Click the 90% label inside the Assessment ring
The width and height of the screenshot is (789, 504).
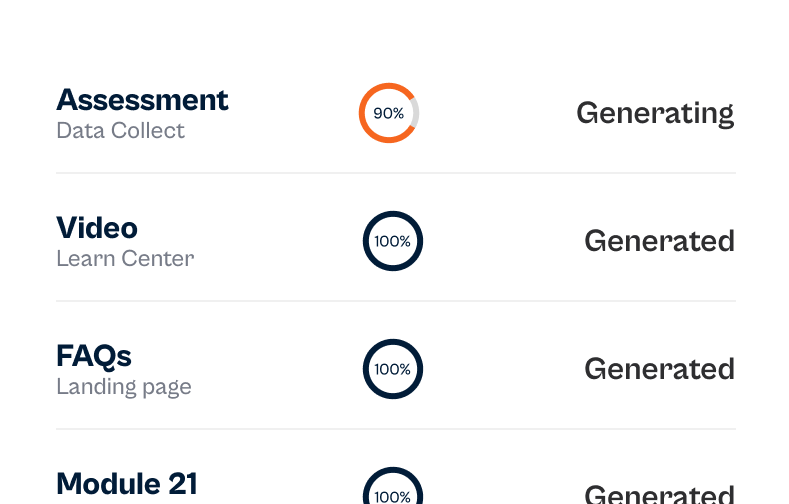pos(388,113)
